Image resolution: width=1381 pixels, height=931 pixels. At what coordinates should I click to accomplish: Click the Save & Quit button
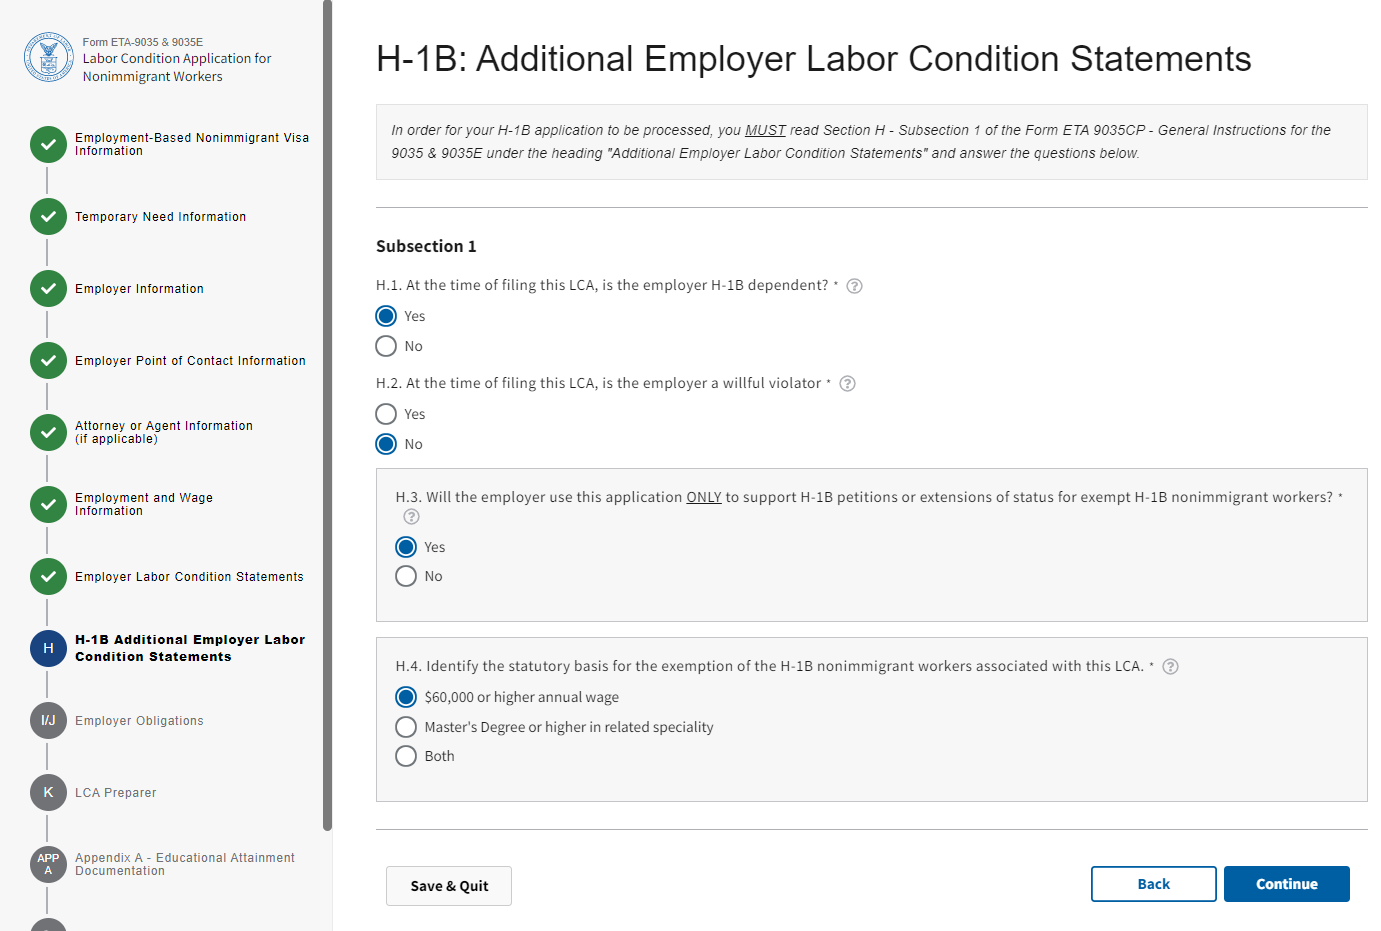coord(449,886)
